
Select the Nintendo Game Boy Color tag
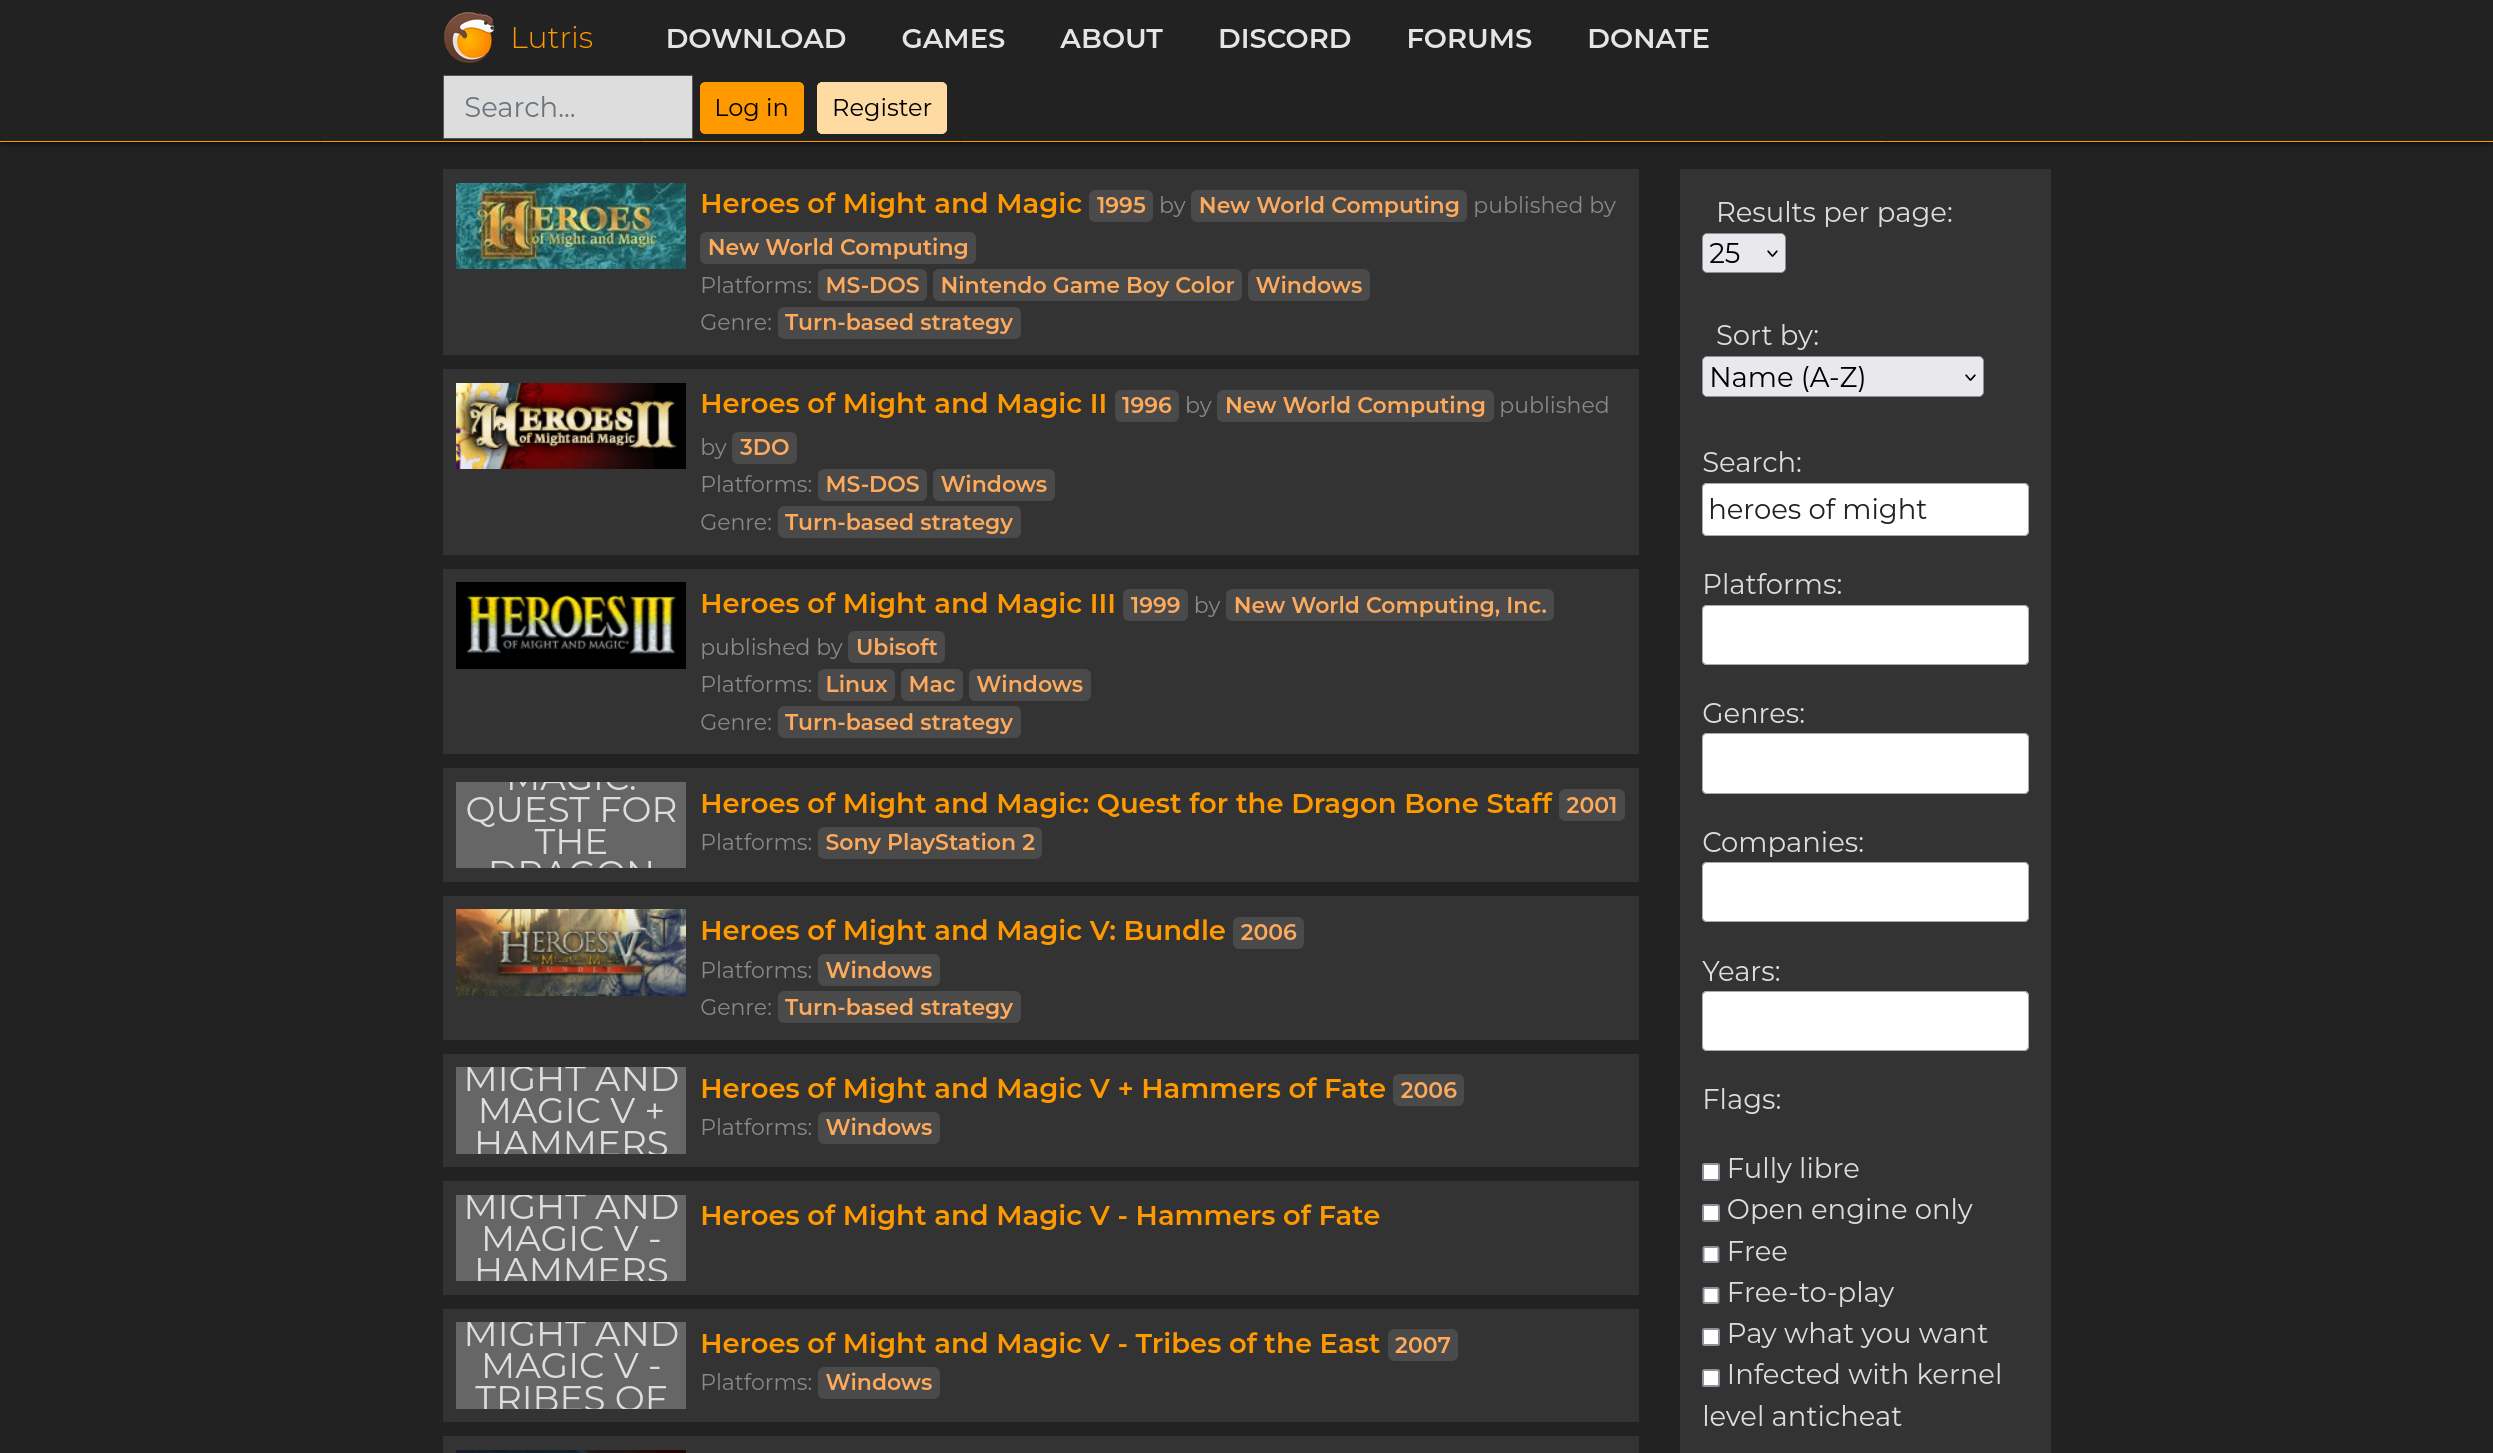(x=1087, y=286)
